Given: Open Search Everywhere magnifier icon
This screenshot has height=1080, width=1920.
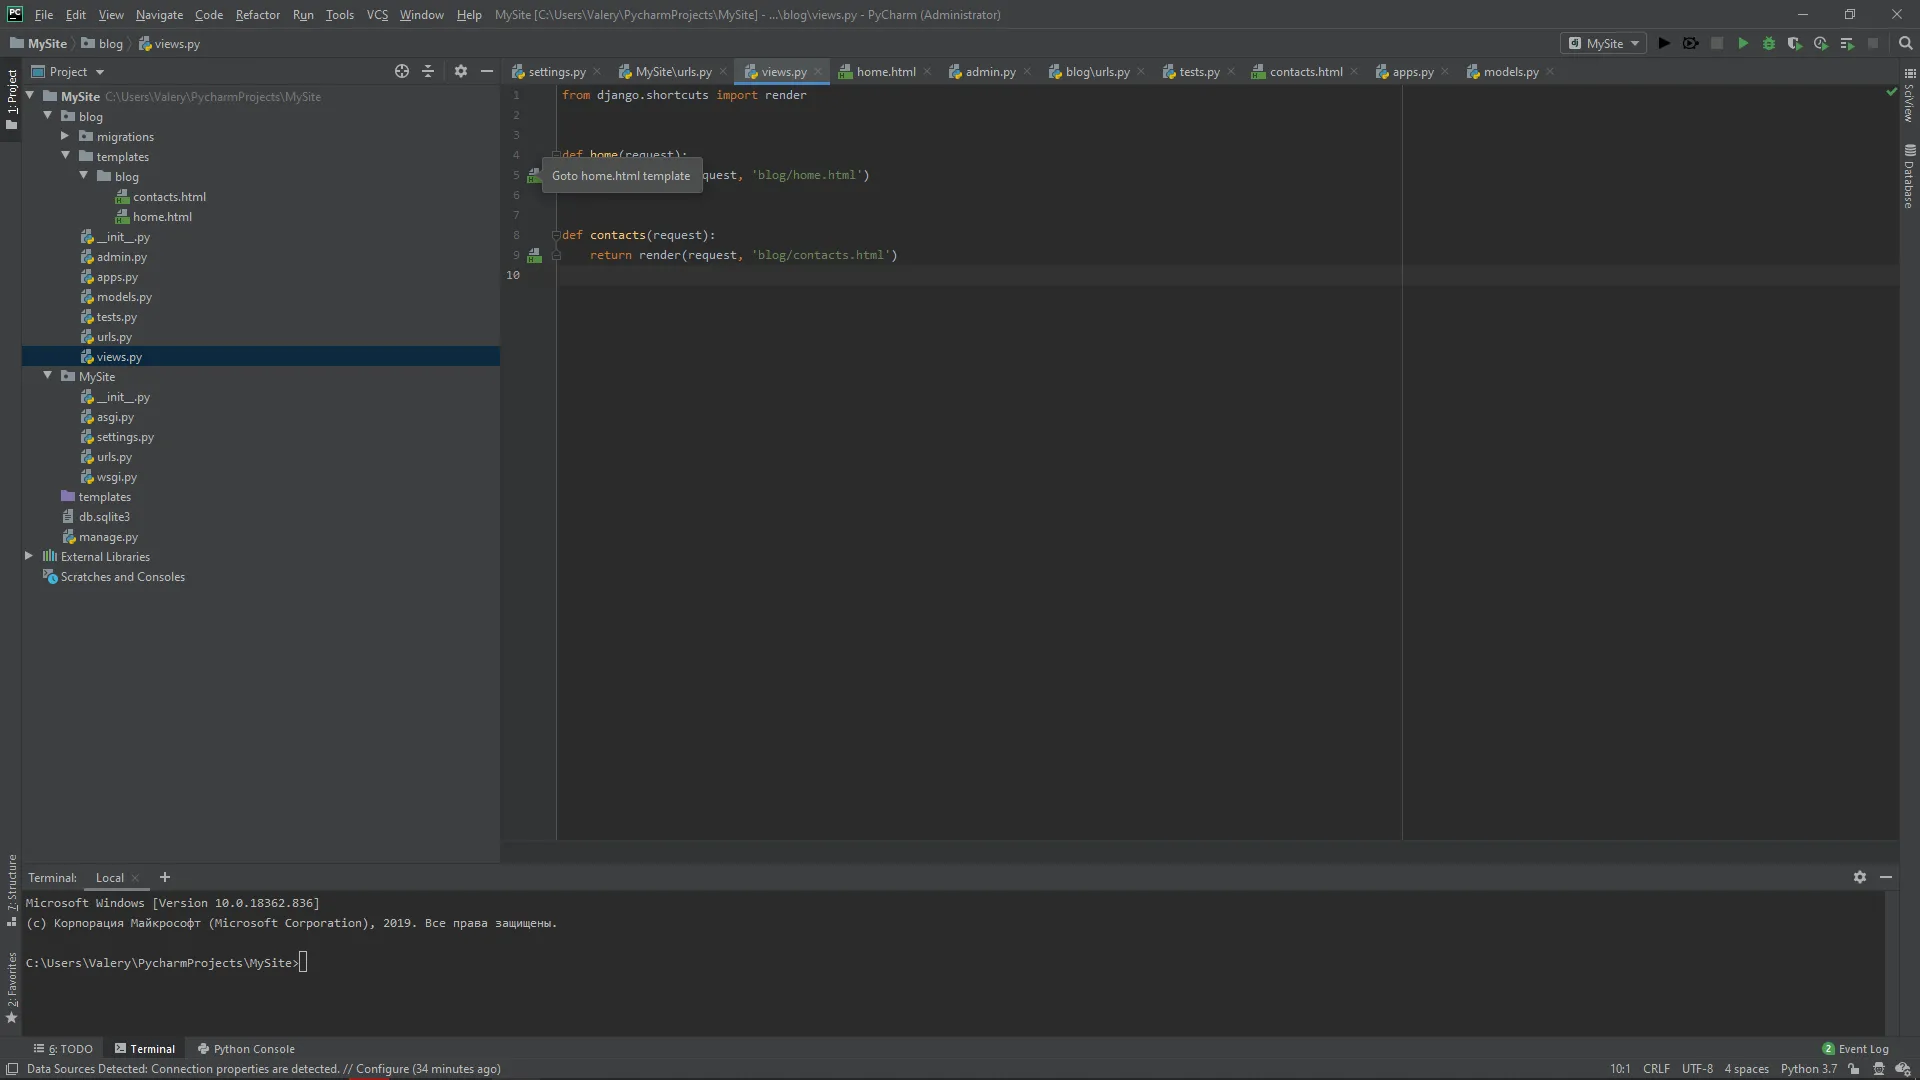Looking at the screenshot, I should pyautogui.click(x=1905, y=44).
